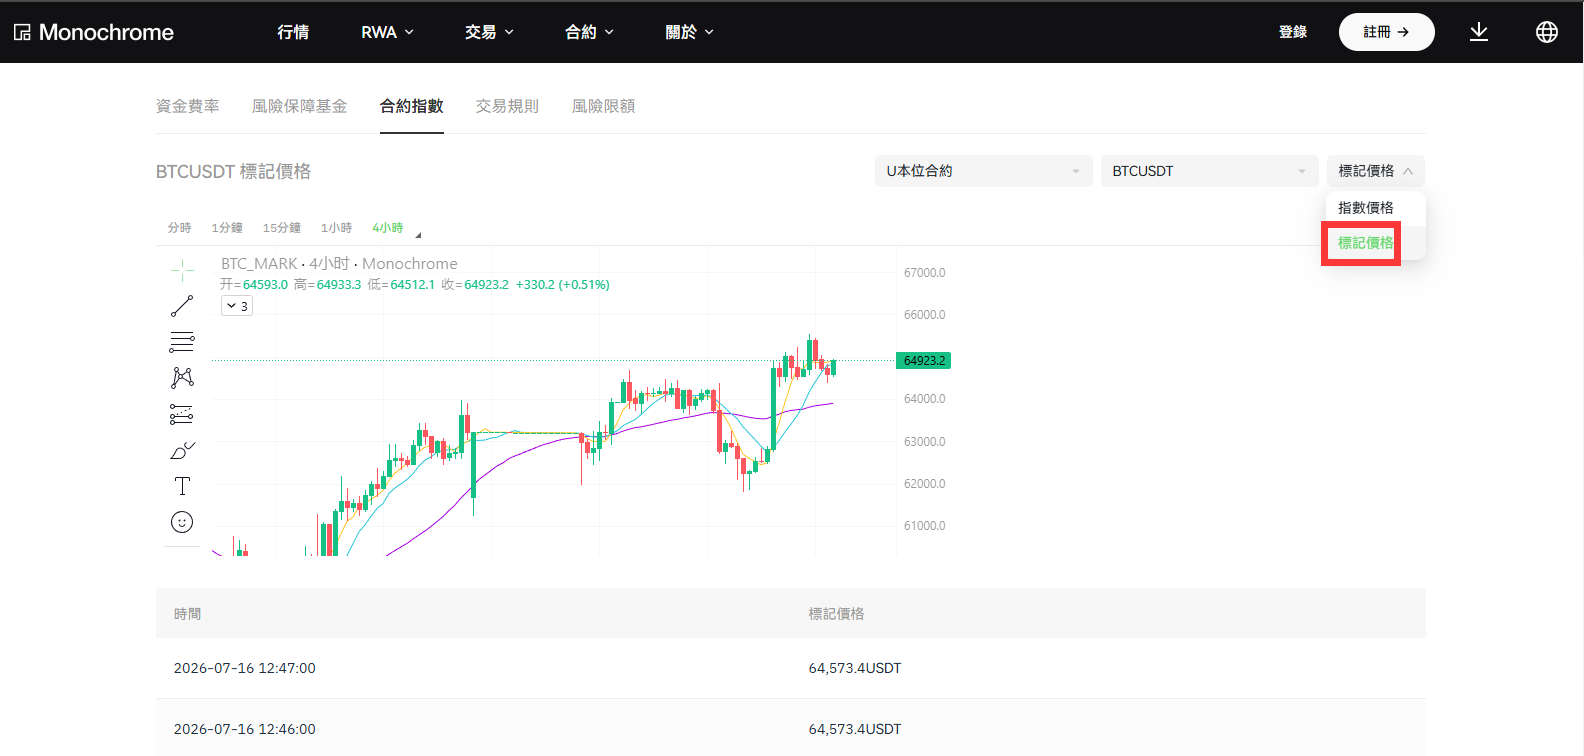The height and width of the screenshot is (756, 1584).
Task: Switch to the 交易規則 tab
Action: (x=508, y=106)
